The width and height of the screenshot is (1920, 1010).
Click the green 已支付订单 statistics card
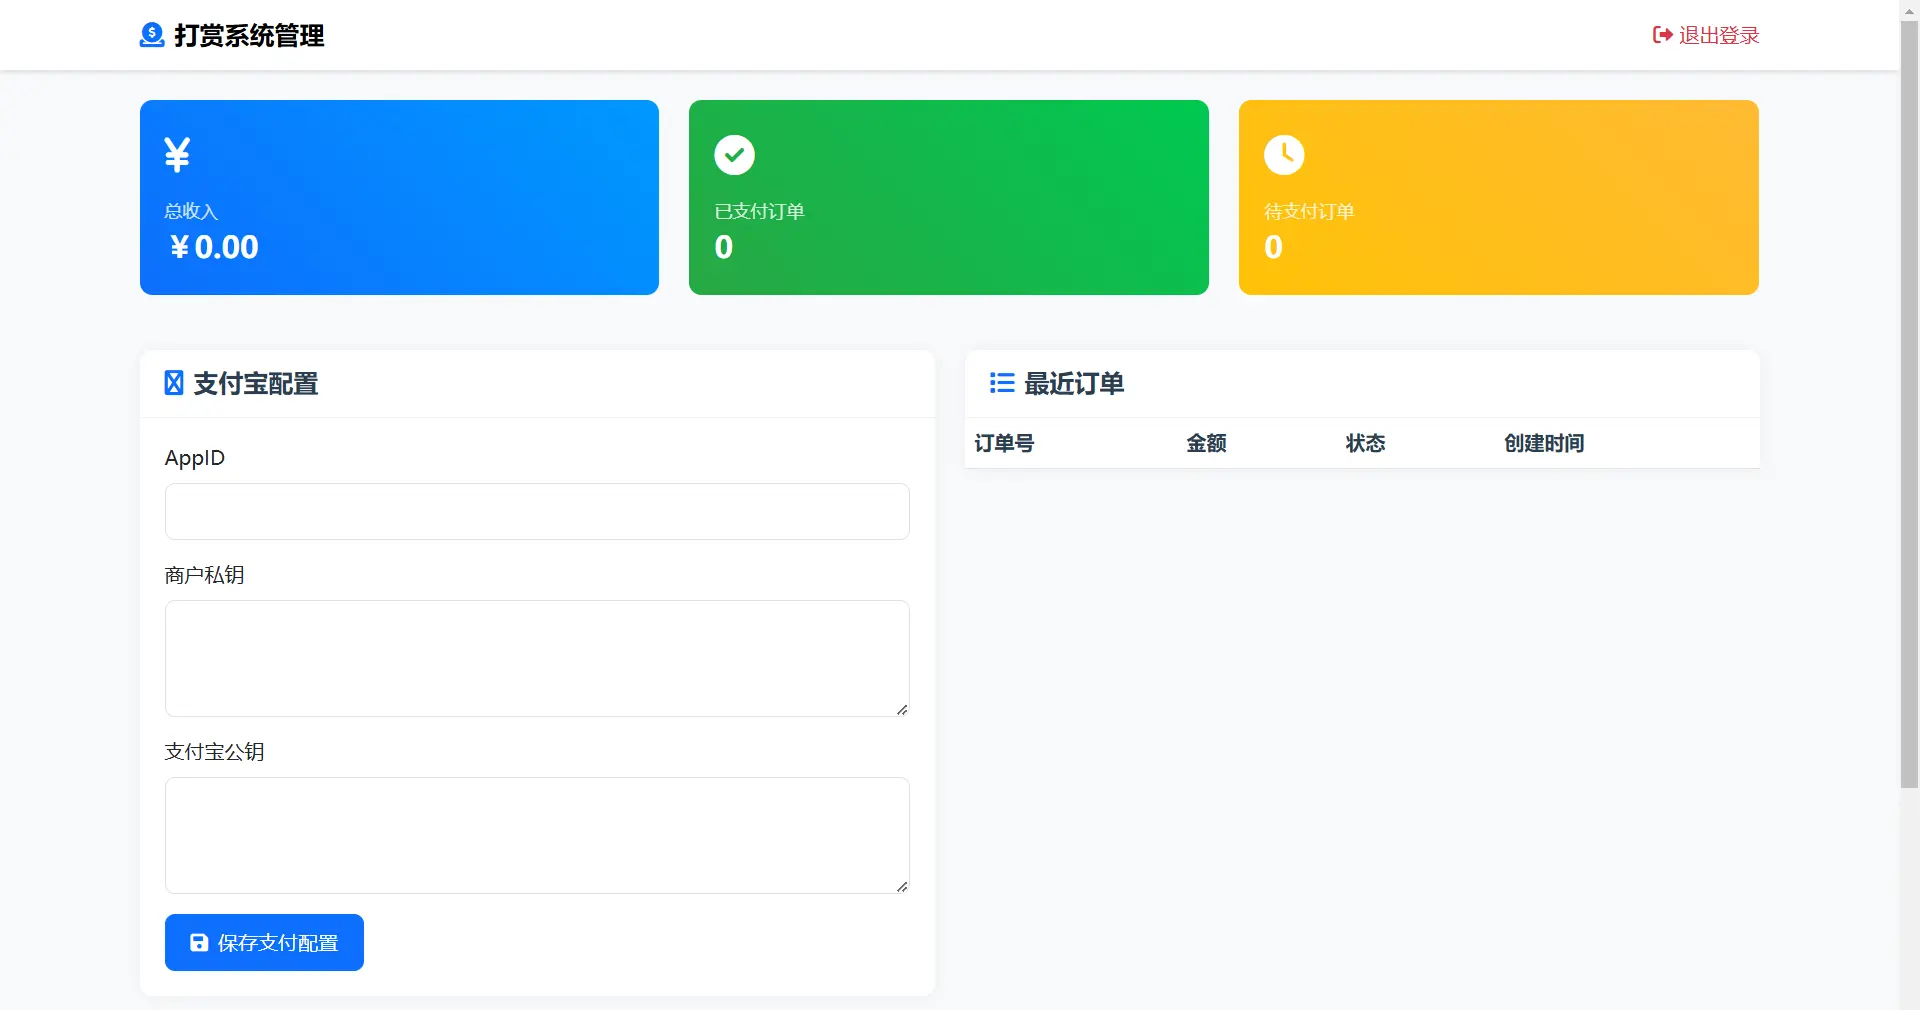948,197
